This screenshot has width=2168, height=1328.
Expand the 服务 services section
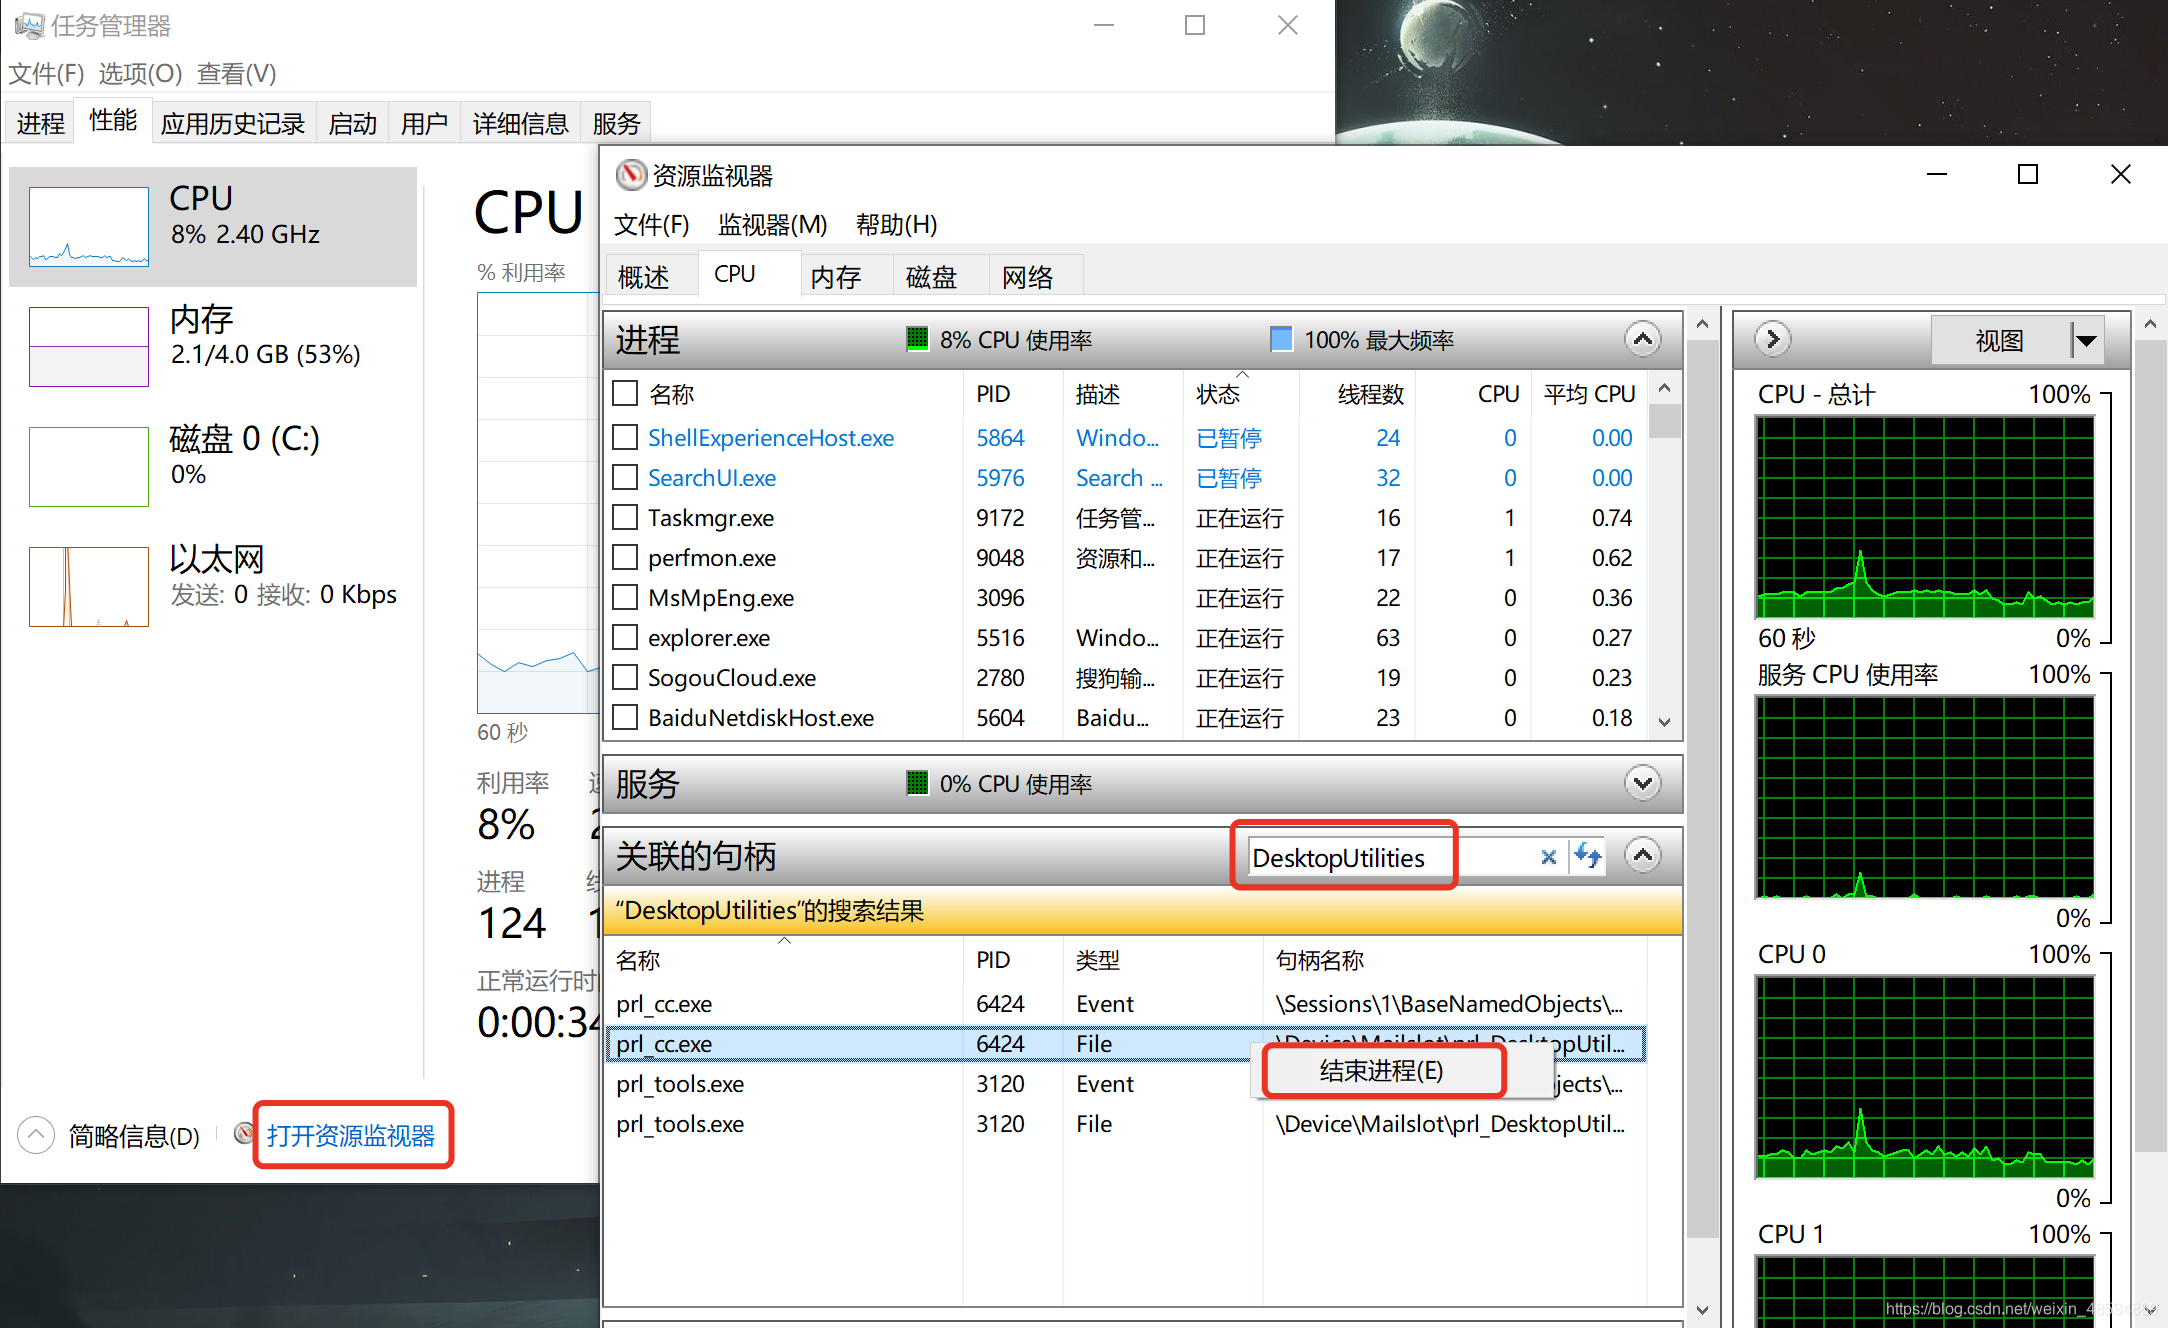pos(1642,783)
